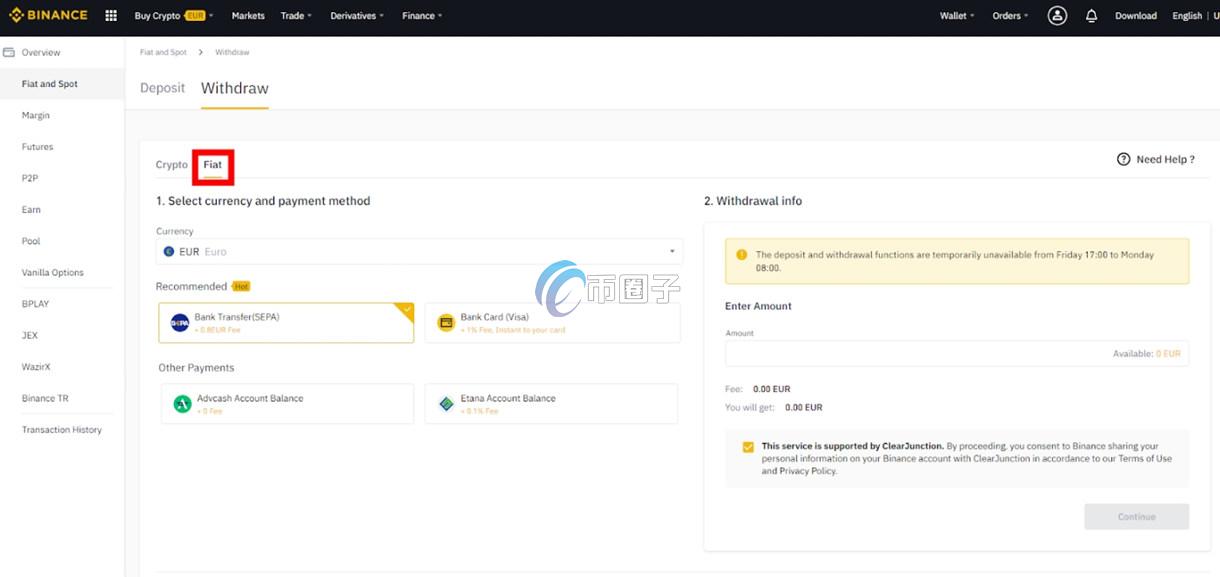Open the Overview sidebar item
The image size is (1220, 577).
[x=41, y=53]
